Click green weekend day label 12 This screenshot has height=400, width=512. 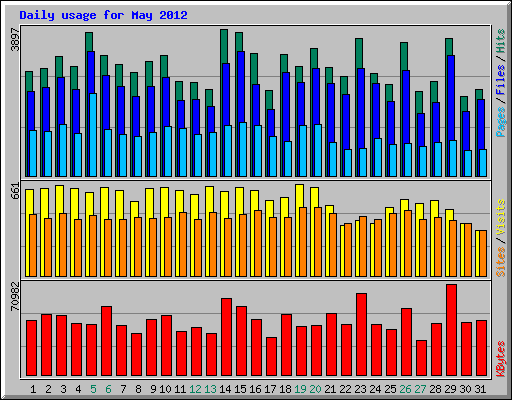(195, 389)
